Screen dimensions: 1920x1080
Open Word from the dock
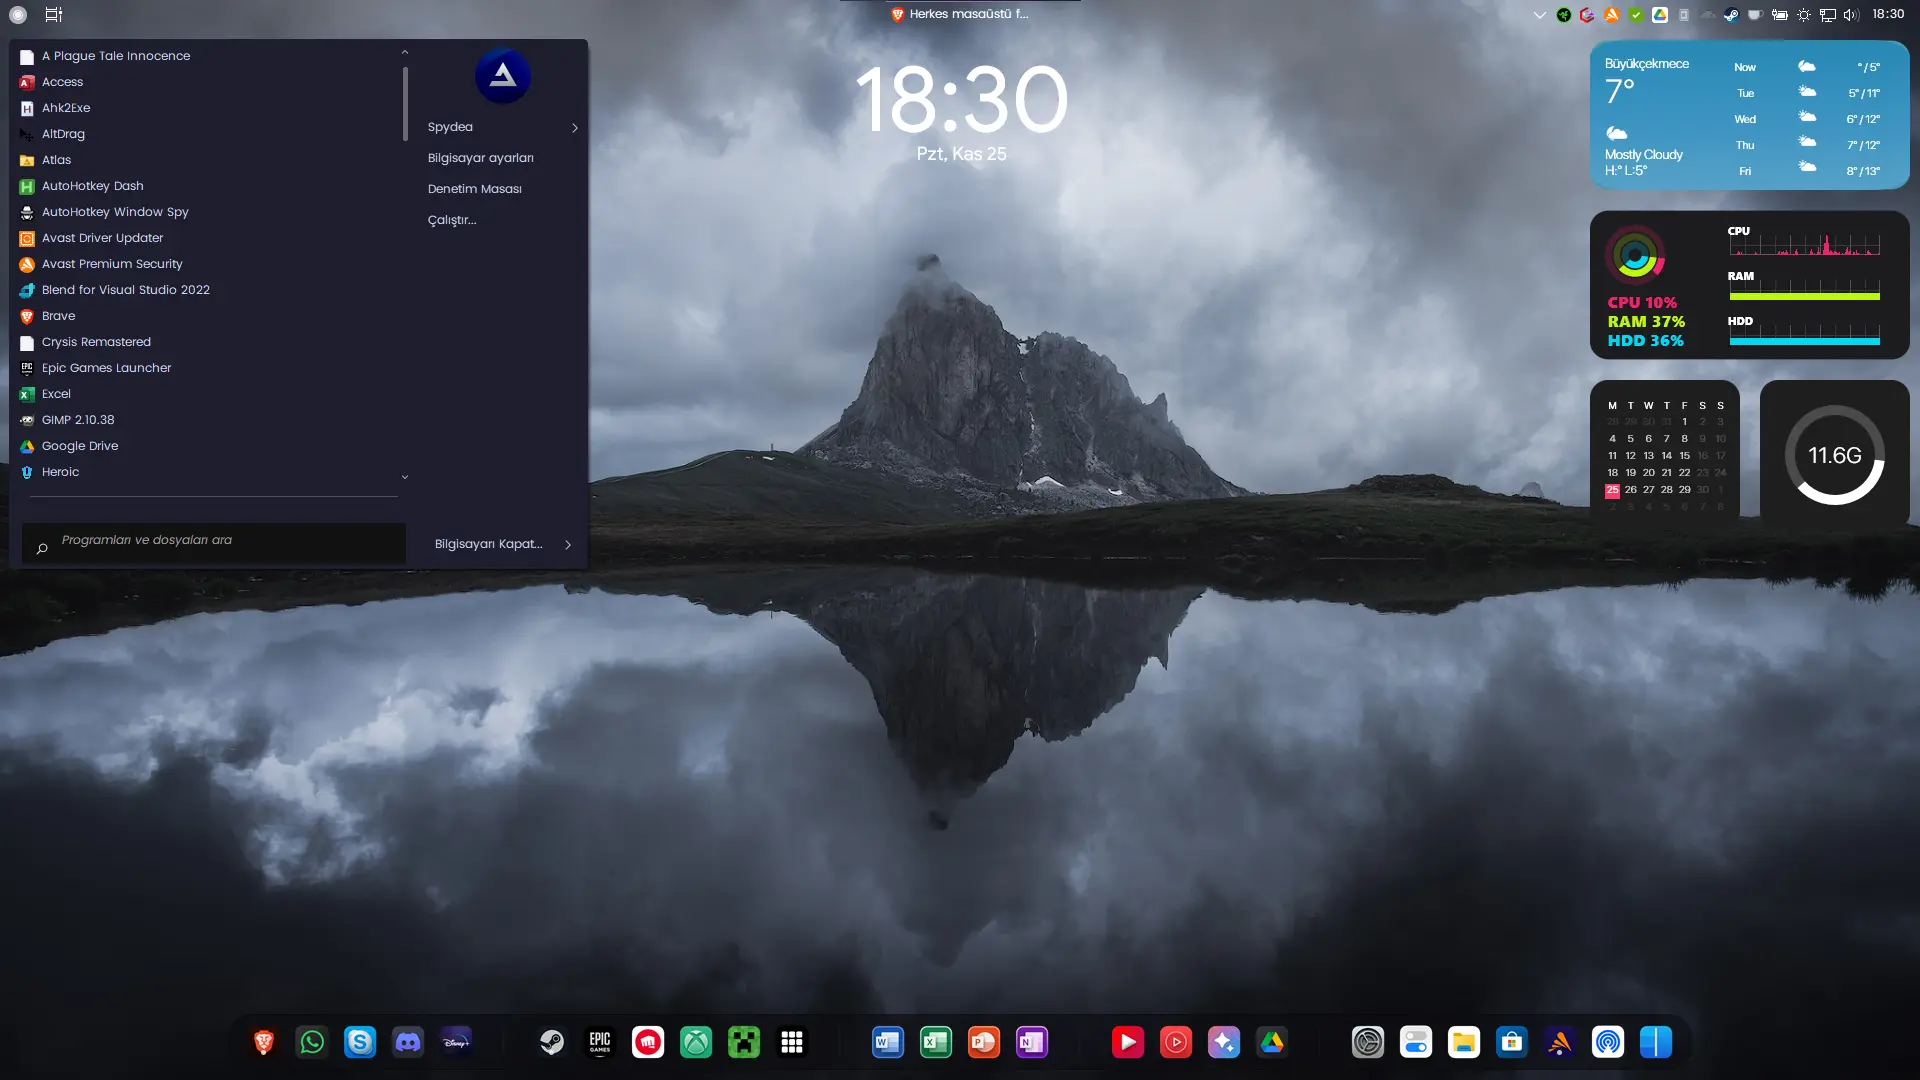(x=888, y=1042)
